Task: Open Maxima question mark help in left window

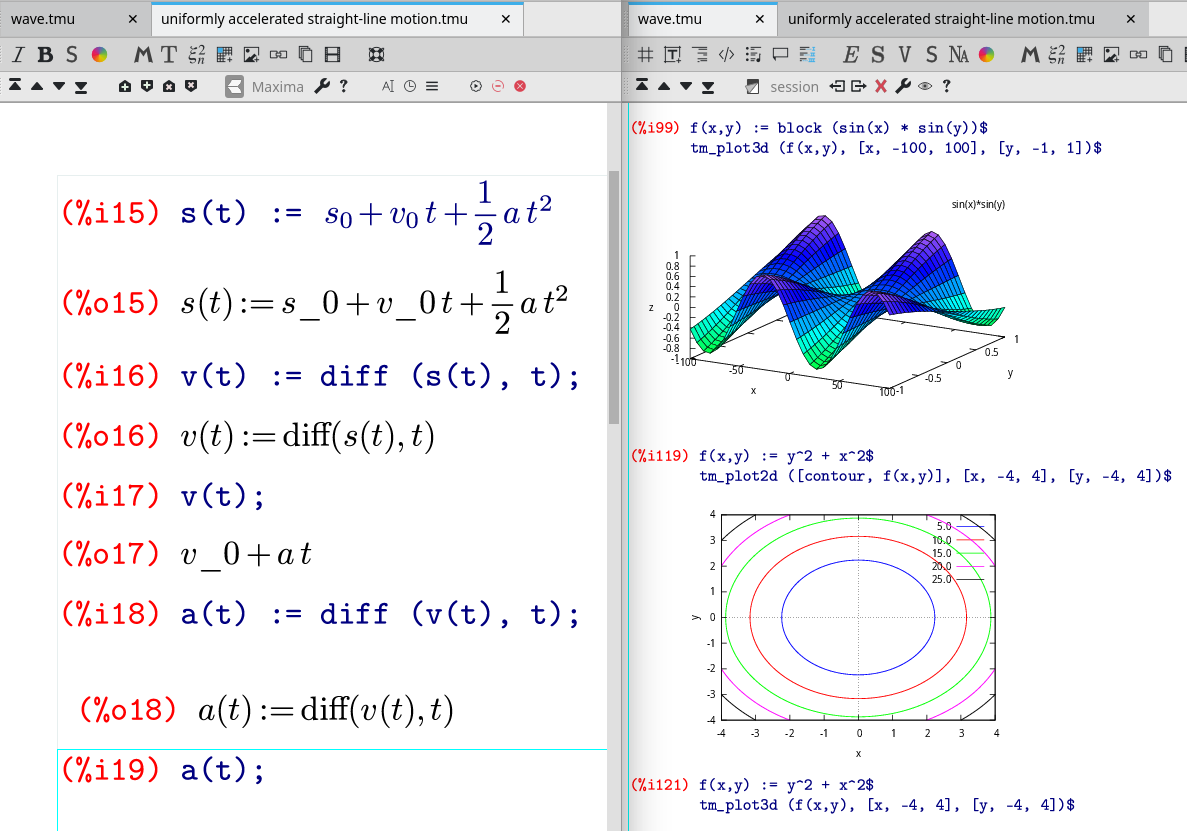Action: 344,86
